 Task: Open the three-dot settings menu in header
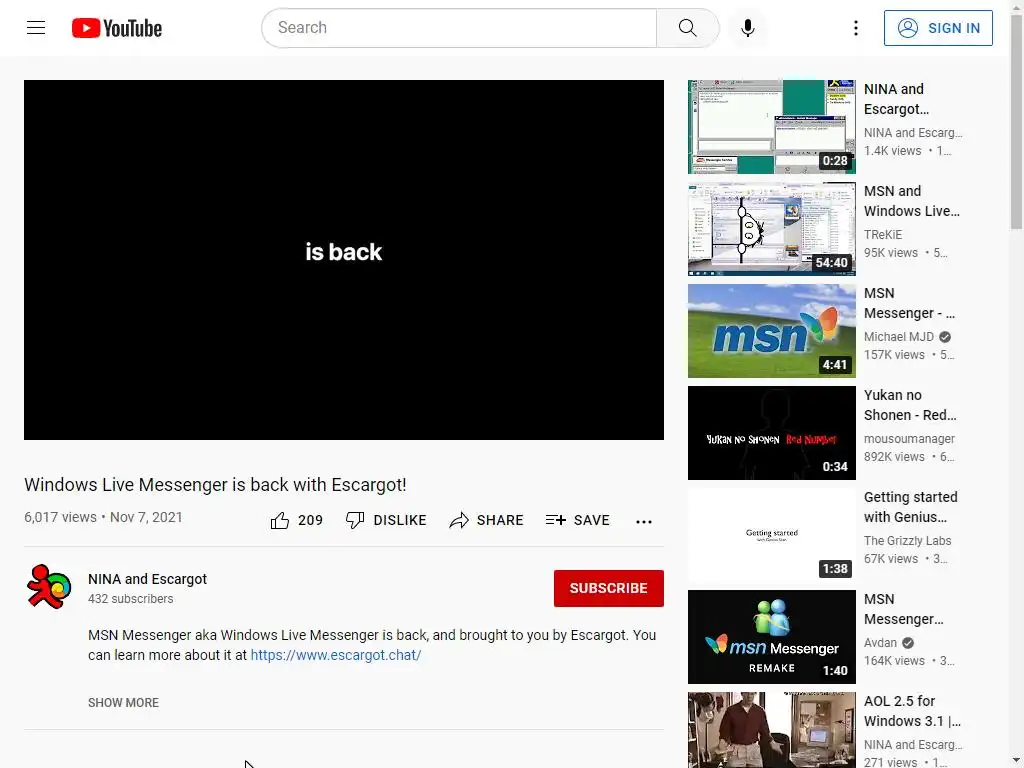pyautogui.click(x=856, y=28)
